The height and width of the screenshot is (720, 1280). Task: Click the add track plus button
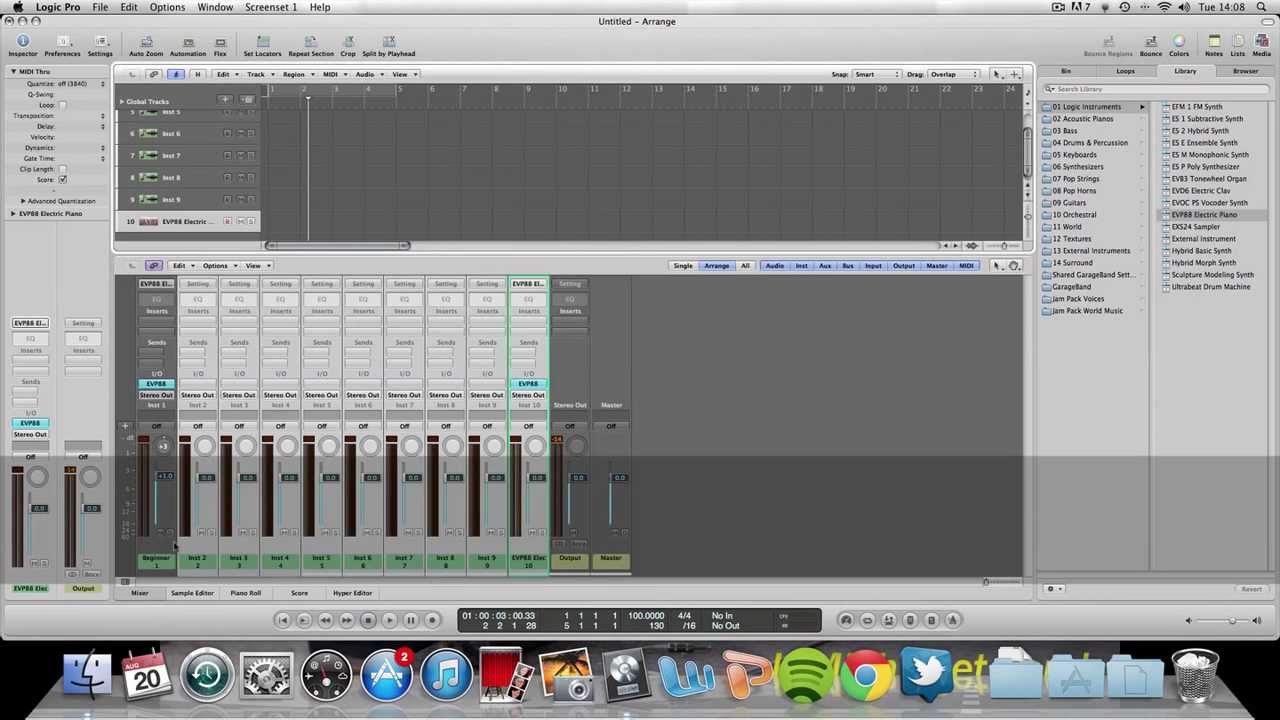click(225, 100)
